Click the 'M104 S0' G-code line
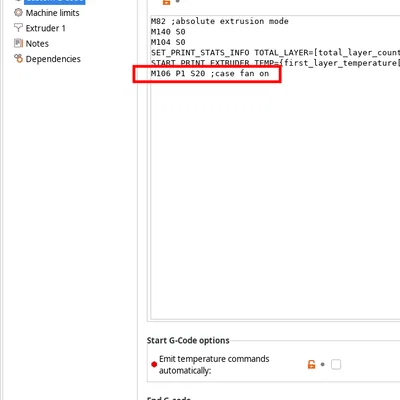This screenshot has height=400, width=400. (x=168, y=42)
